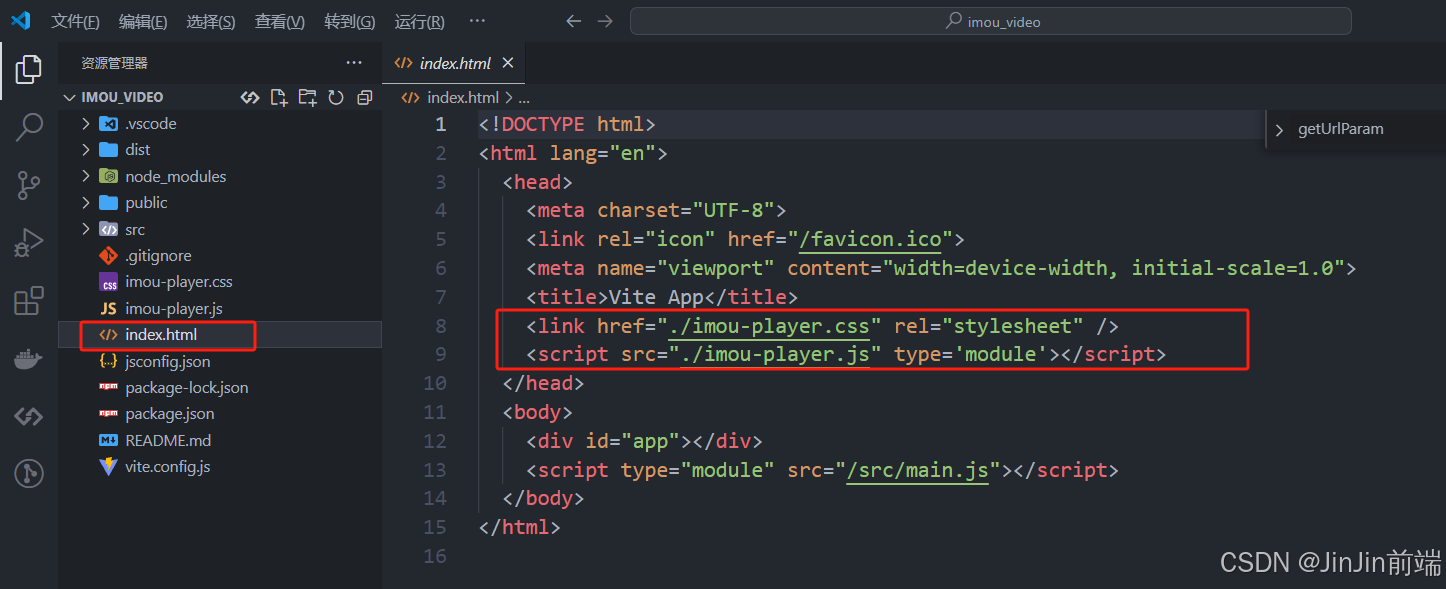Open the Edit menu (编辑)
This screenshot has width=1446, height=589.
pos(143,21)
